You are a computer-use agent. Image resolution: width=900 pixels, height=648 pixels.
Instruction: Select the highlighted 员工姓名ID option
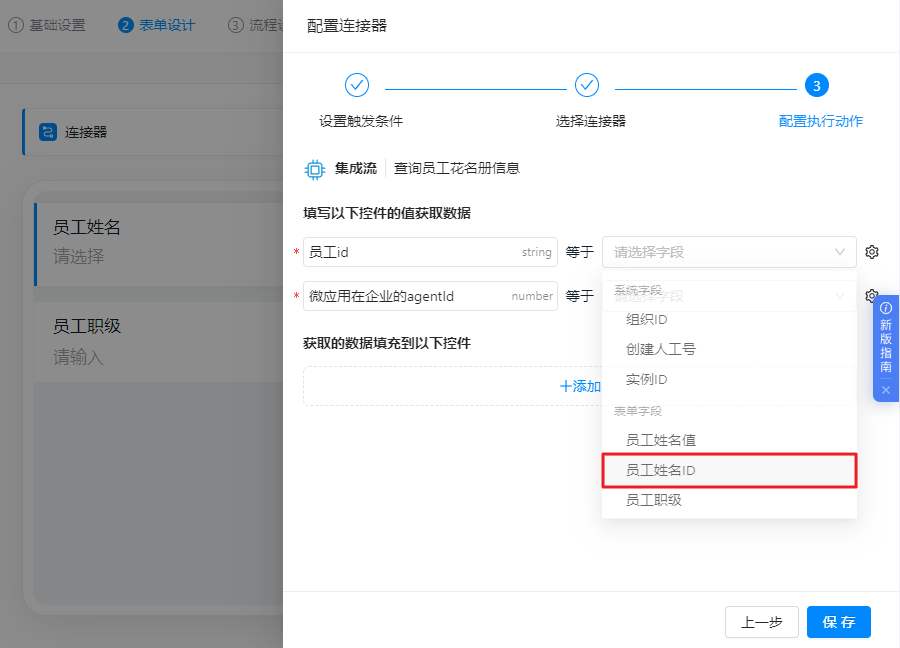(x=729, y=470)
